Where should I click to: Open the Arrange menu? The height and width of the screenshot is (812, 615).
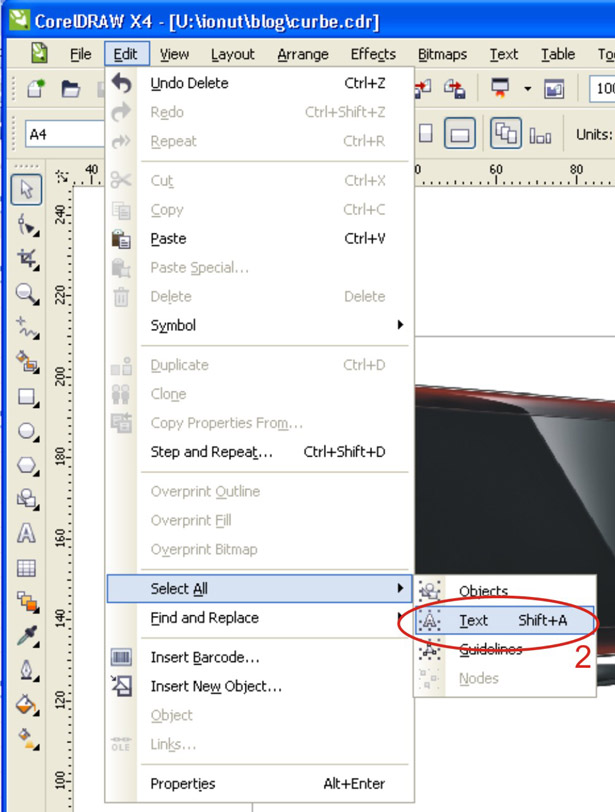coord(303,54)
